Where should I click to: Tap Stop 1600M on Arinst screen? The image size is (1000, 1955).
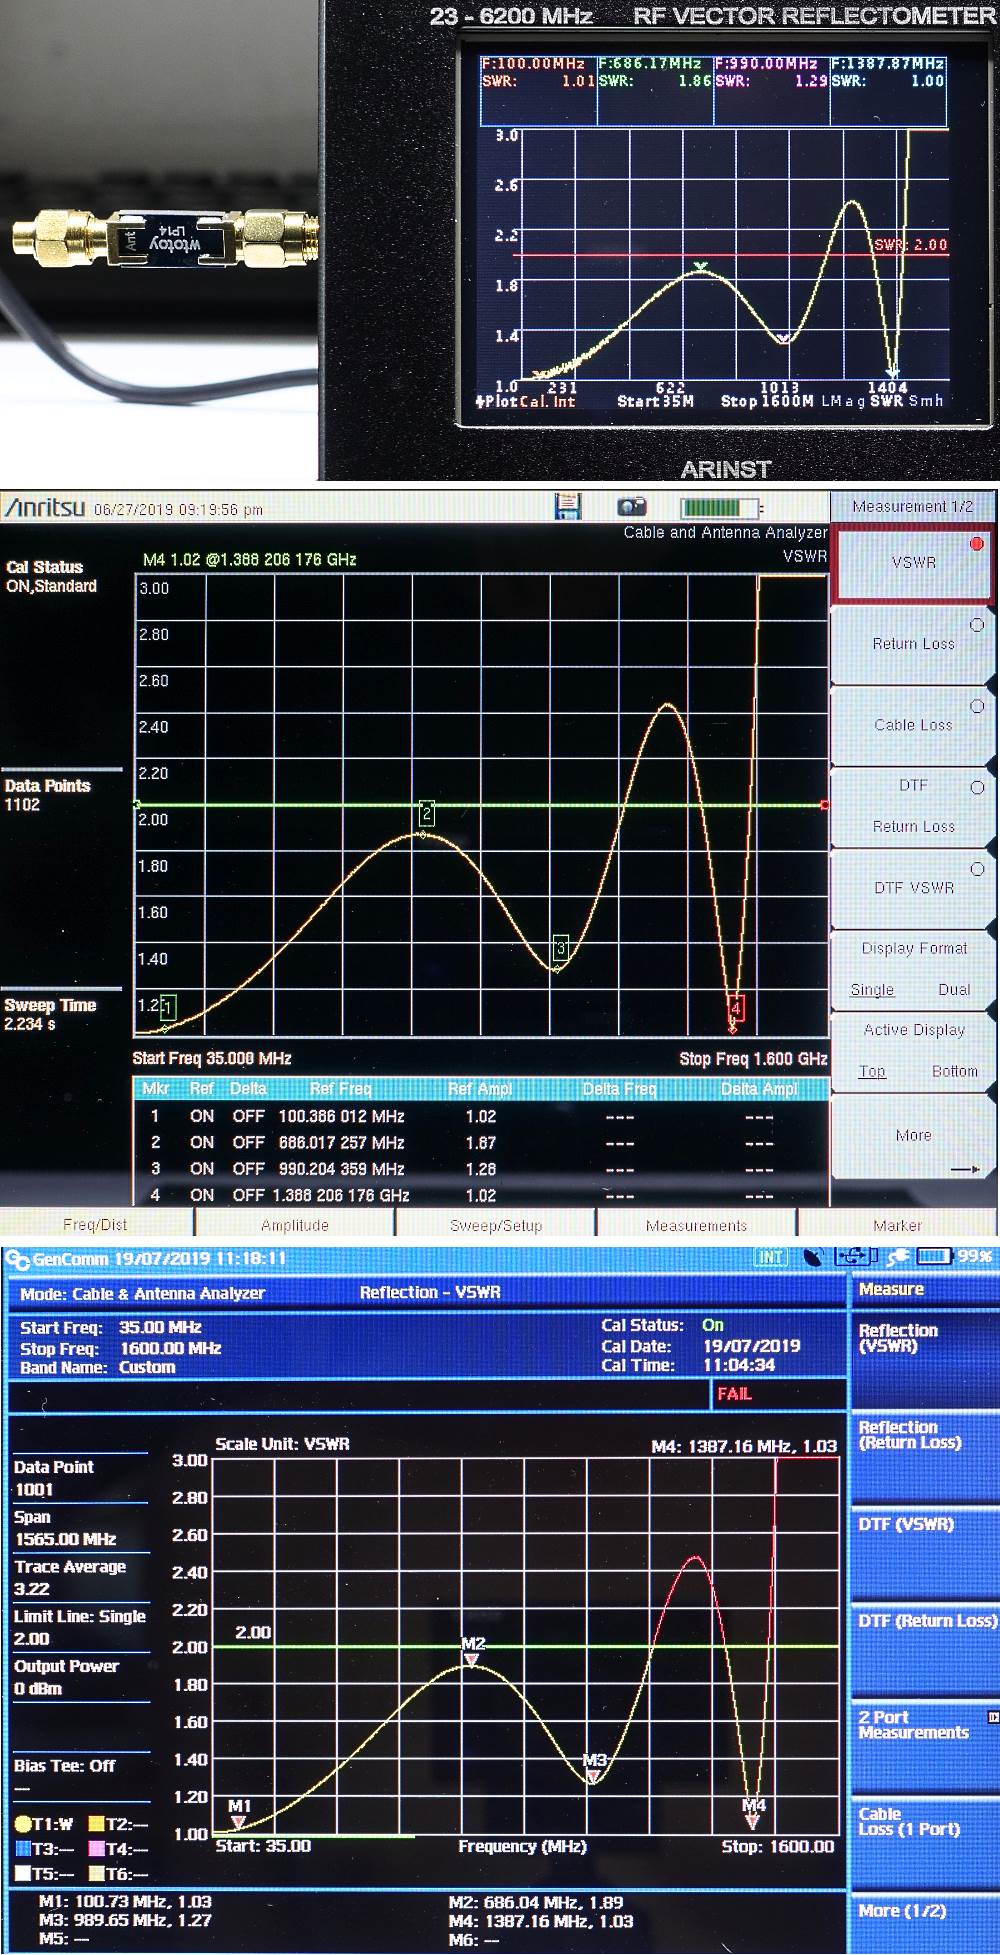(x=768, y=401)
